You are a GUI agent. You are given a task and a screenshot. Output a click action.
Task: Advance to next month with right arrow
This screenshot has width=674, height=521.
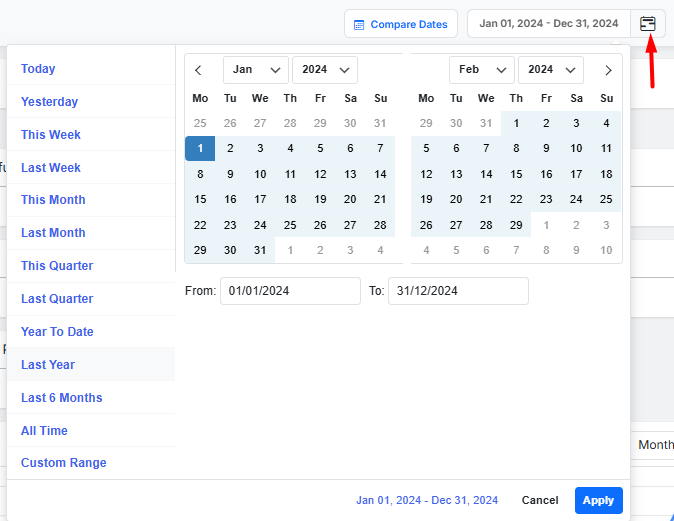click(x=608, y=70)
